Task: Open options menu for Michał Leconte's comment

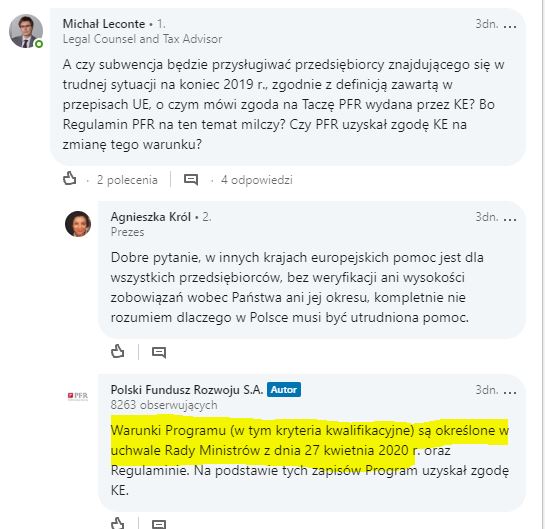Action: click(510, 26)
